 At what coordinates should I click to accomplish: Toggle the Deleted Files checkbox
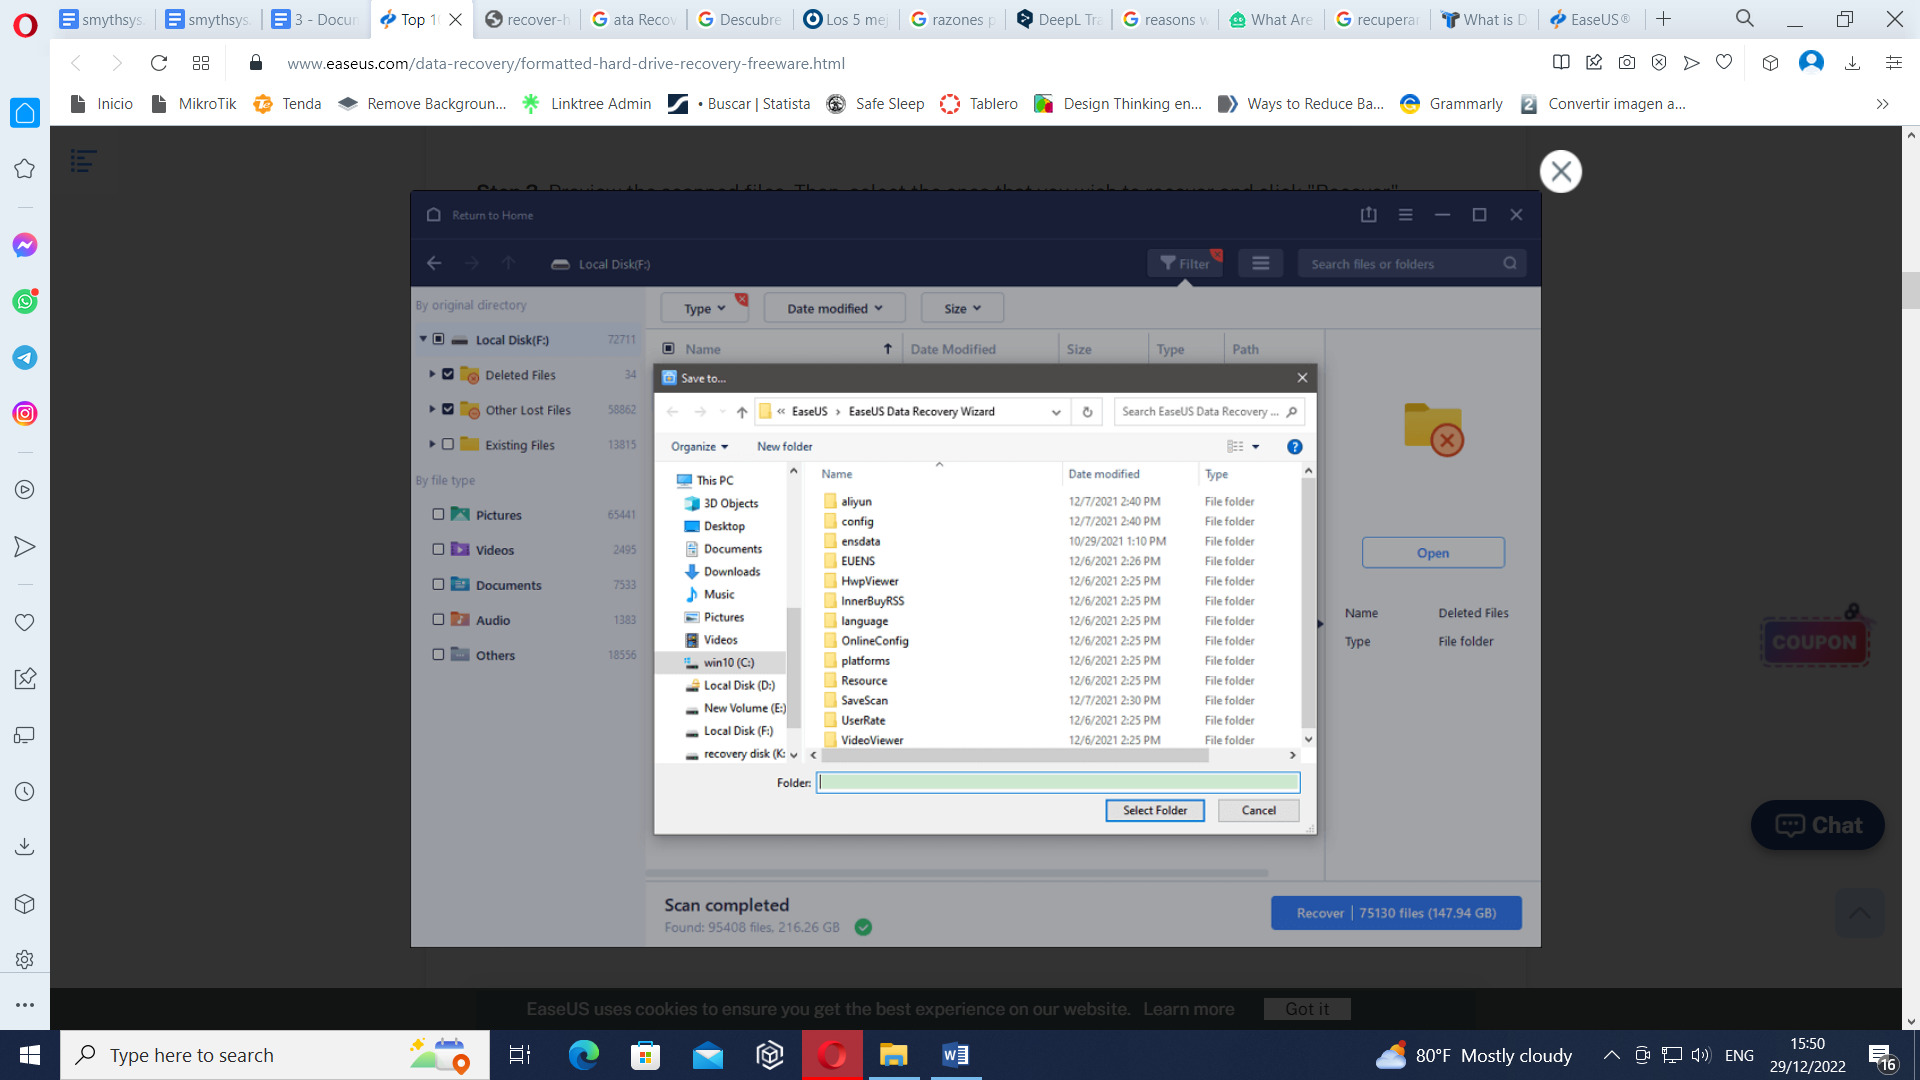point(448,375)
